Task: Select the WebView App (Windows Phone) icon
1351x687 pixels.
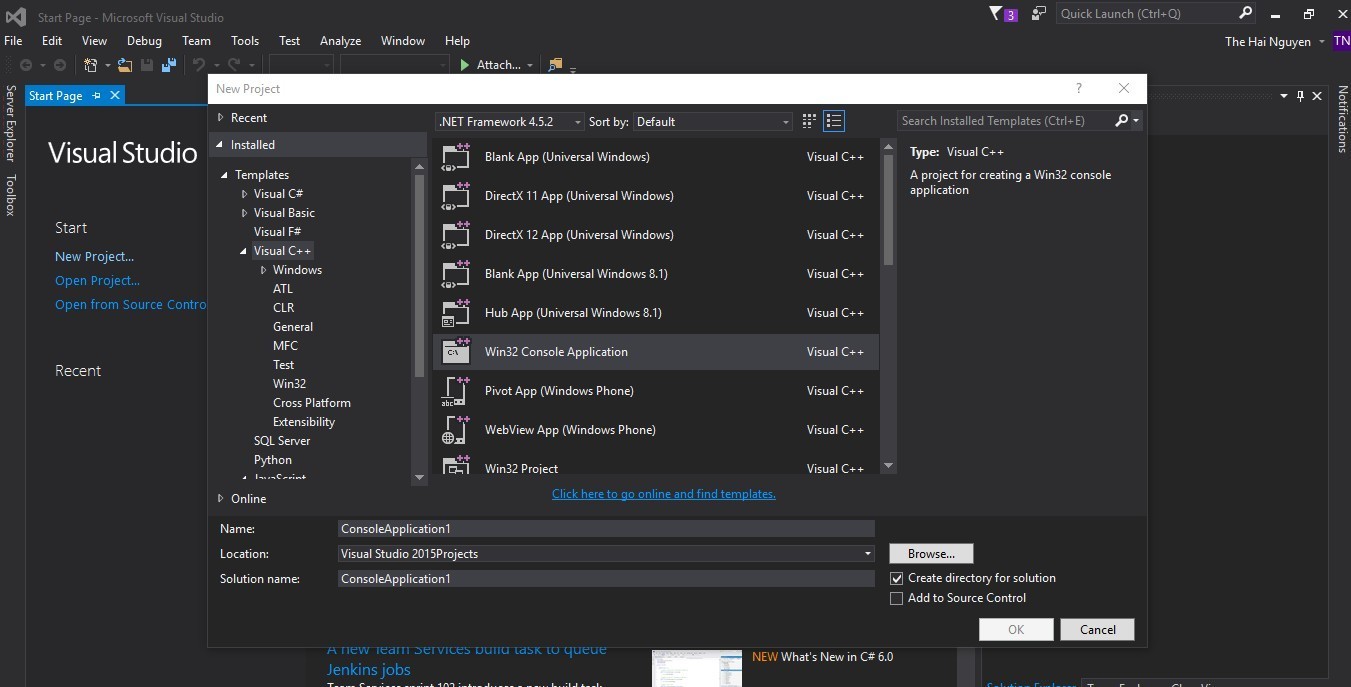Action: [x=456, y=430]
